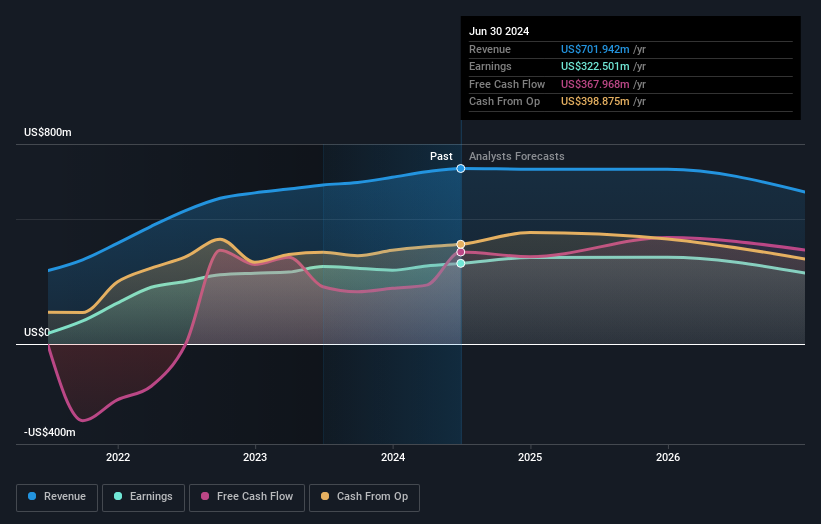Click the 2024 x-axis label
This screenshot has width=821, height=524.
(393, 457)
